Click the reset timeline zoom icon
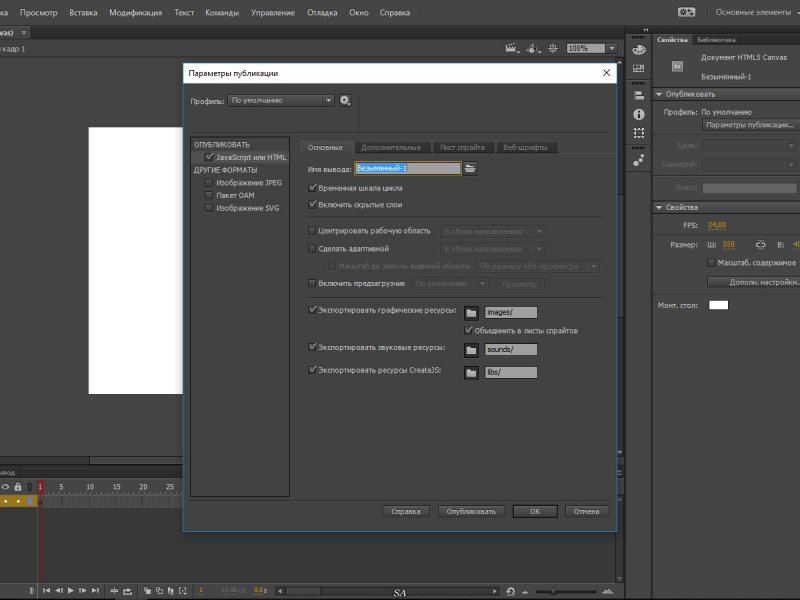 pyautogui.click(x=510, y=591)
